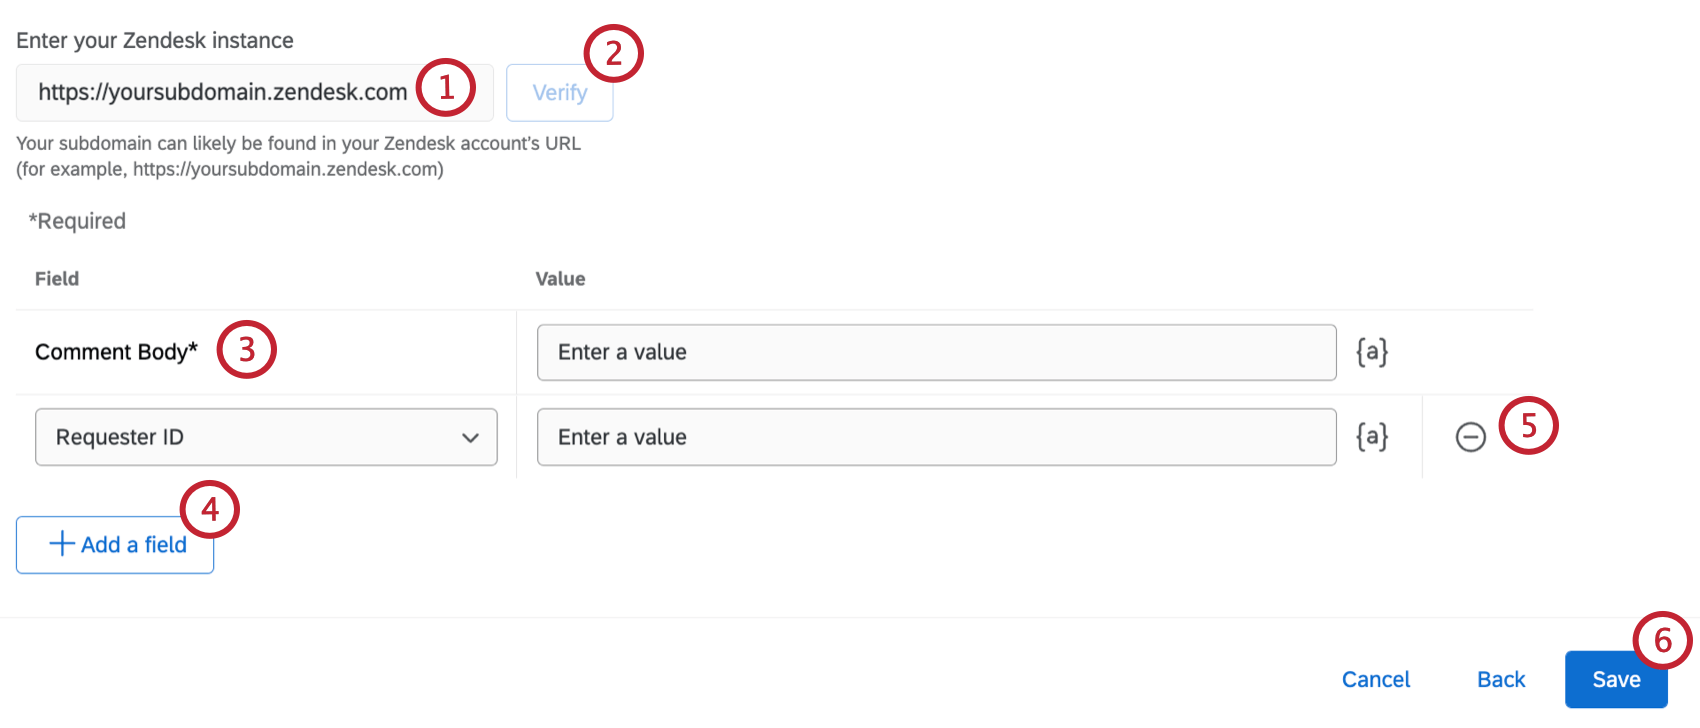Click the Zendesk instance URL field
The width and height of the screenshot is (1700, 728).
222,92
